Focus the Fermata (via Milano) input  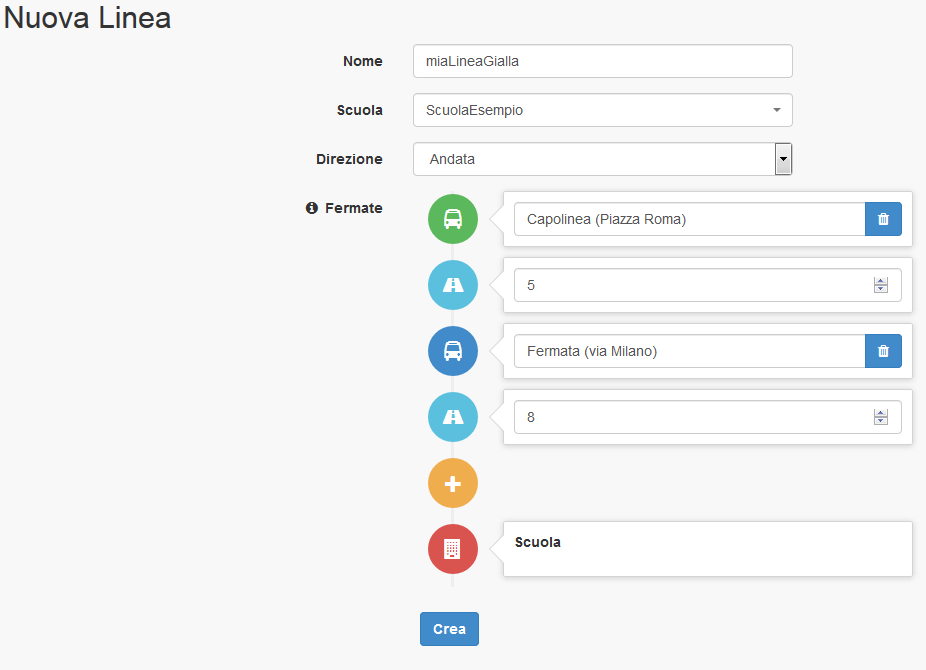[x=689, y=351]
